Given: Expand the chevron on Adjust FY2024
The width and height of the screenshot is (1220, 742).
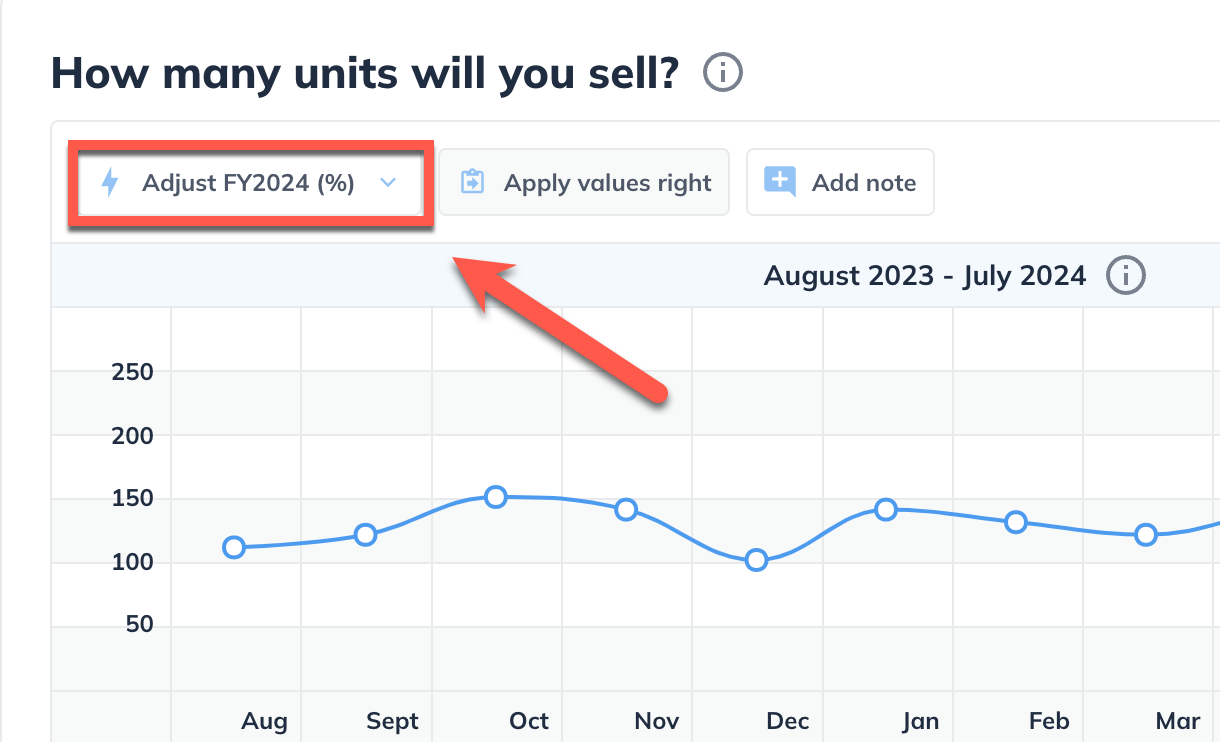Looking at the screenshot, I should (389, 183).
